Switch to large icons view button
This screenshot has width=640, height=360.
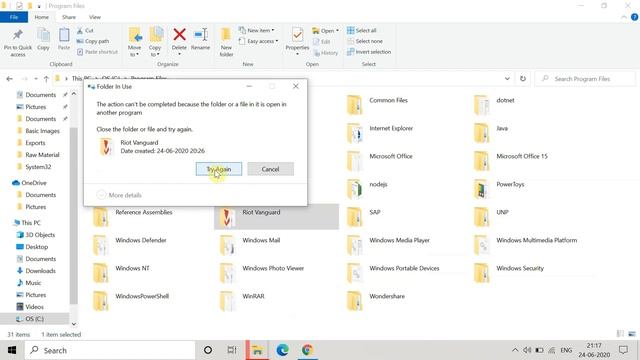click(632, 334)
